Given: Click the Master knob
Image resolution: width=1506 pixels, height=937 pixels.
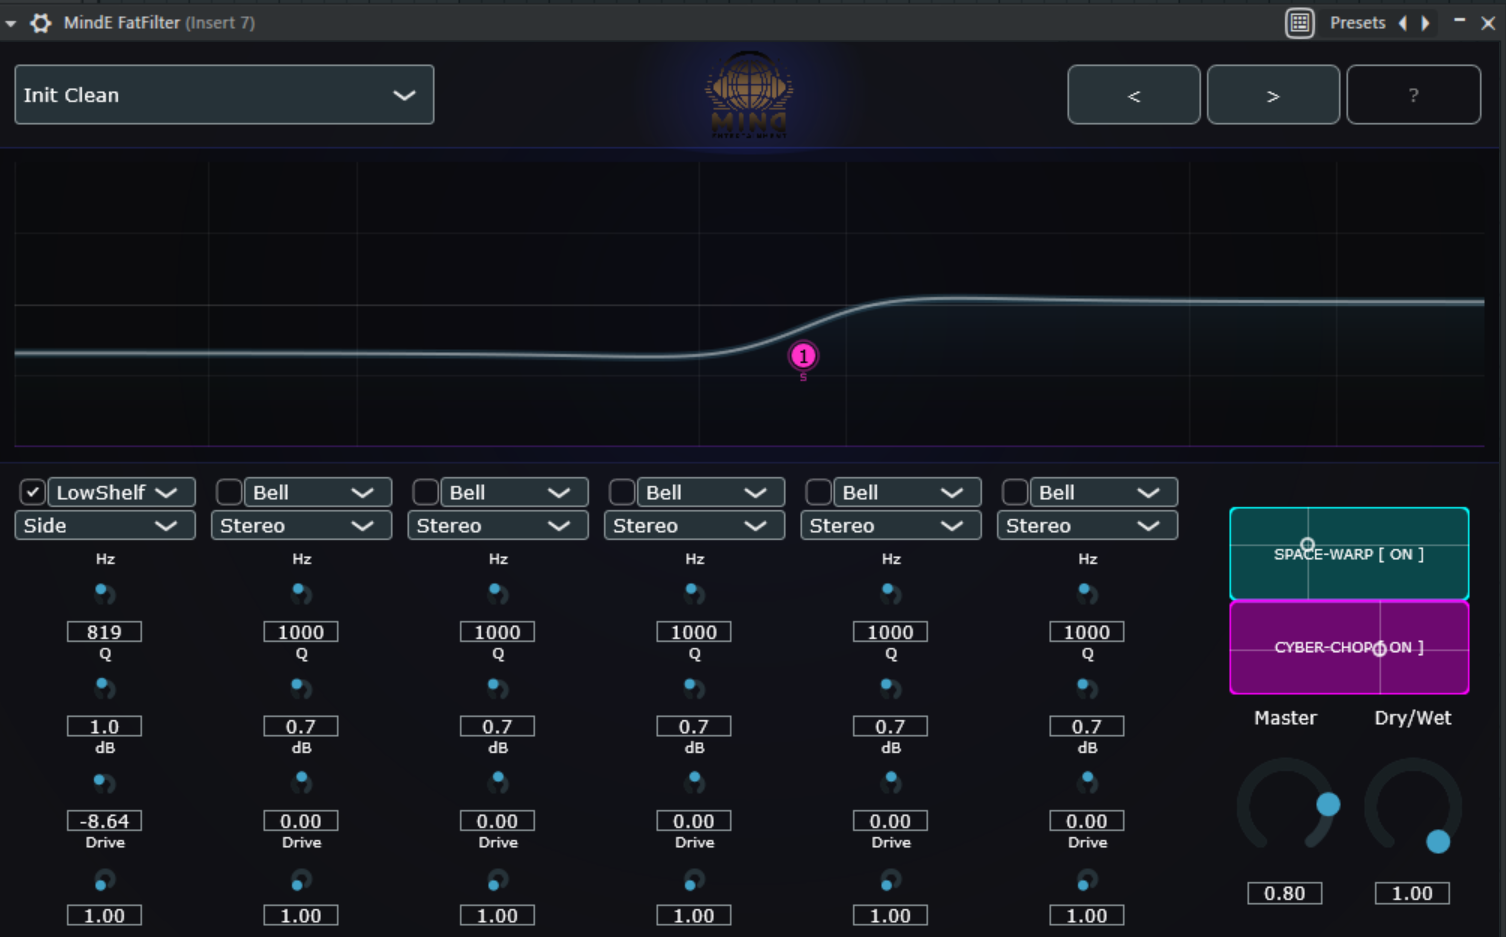Looking at the screenshot, I should coord(1285,806).
